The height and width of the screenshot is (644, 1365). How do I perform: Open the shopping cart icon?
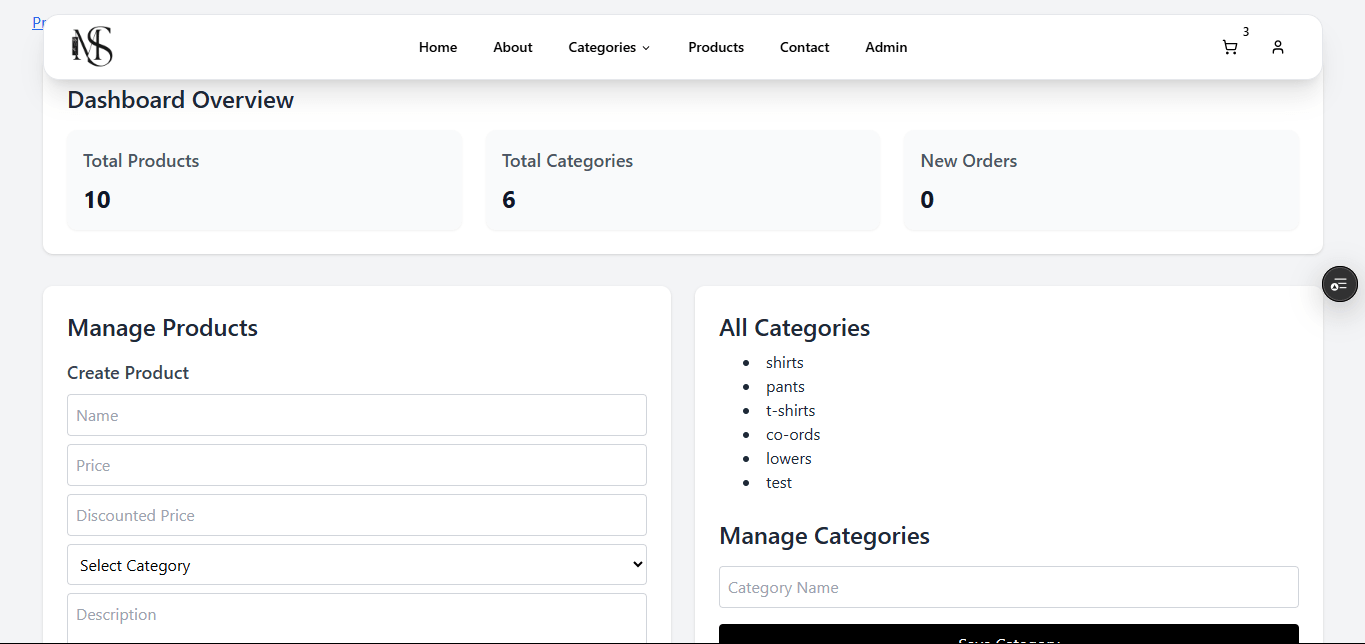(1230, 47)
